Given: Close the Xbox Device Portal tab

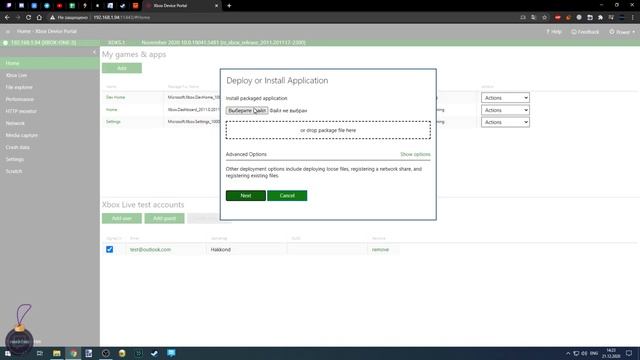Looking at the screenshot, I should pyautogui.click(x=216, y=6).
